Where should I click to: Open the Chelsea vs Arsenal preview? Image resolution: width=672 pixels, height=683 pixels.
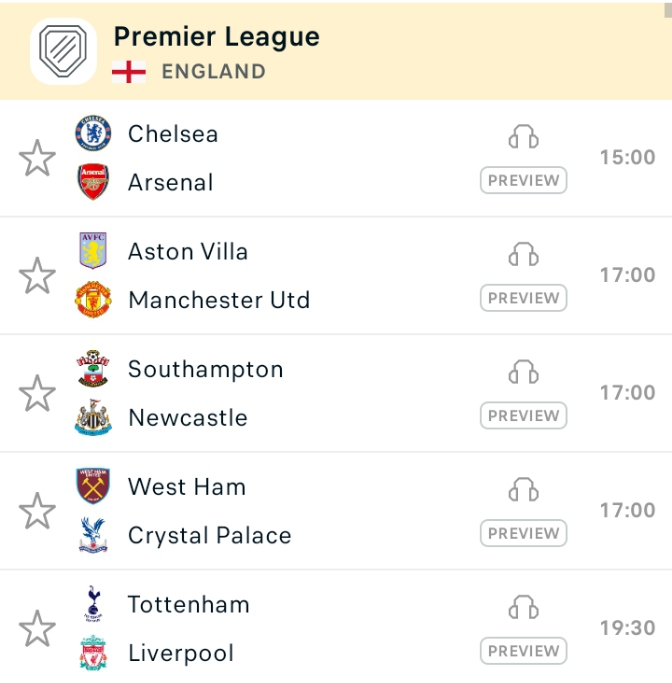[x=523, y=180]
